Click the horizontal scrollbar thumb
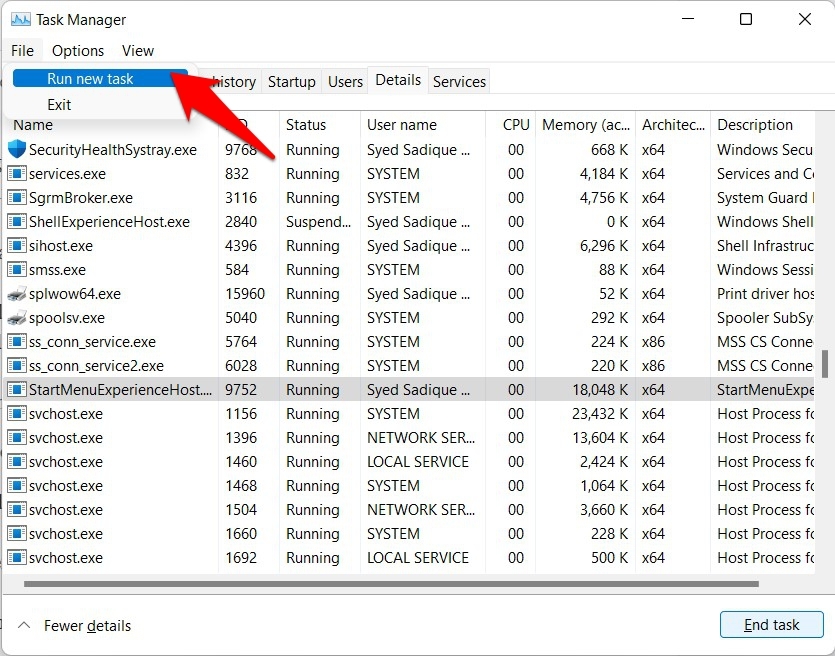Image resolution: width=835 pixels, height=656 pixels. pyautogui.click(x=391, y=584)
